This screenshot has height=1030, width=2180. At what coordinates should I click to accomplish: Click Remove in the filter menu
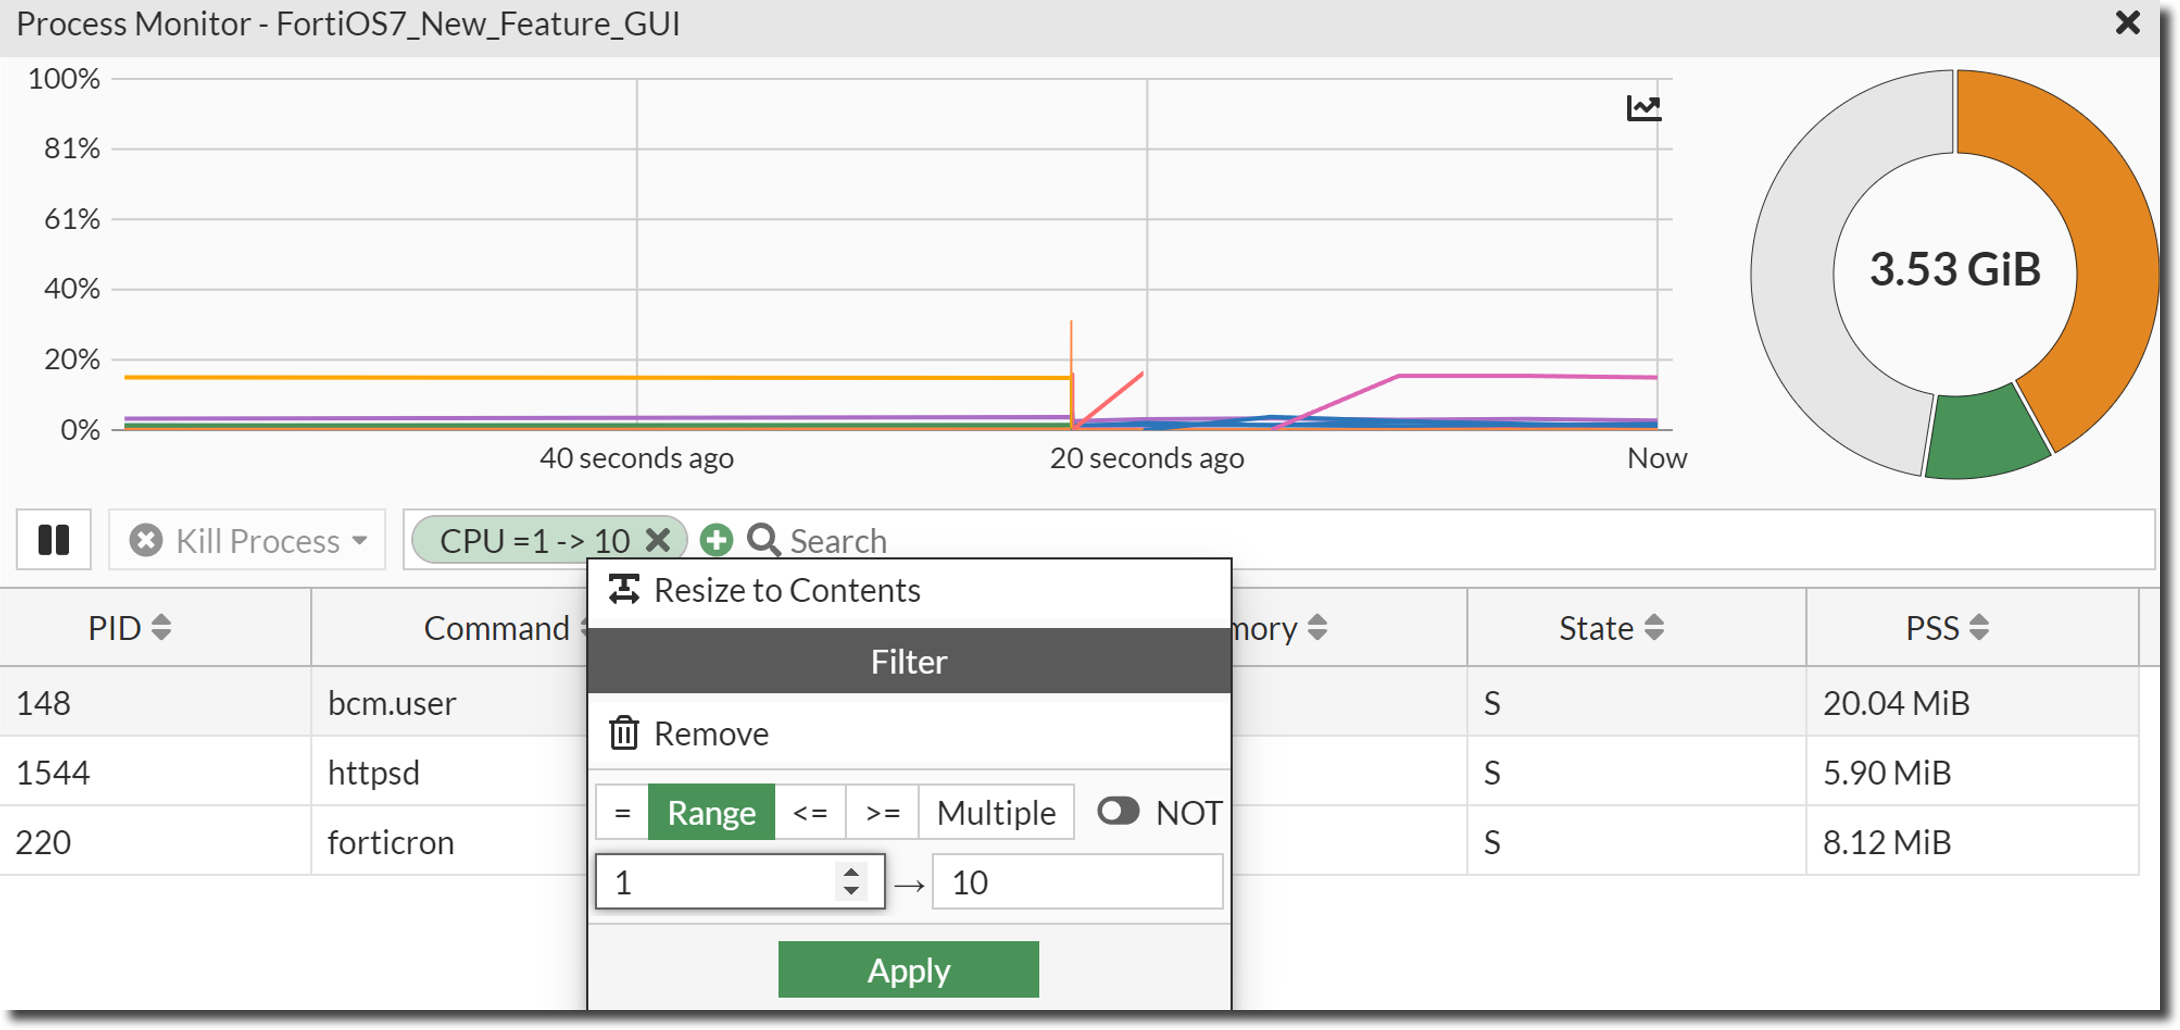[710, 734]
